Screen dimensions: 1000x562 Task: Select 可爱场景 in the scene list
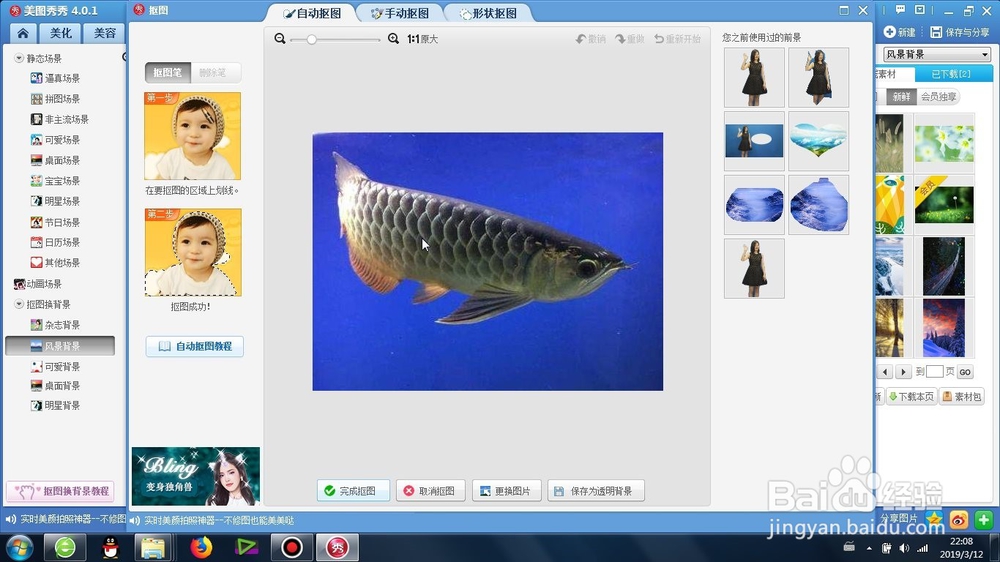tap(55, 140)
